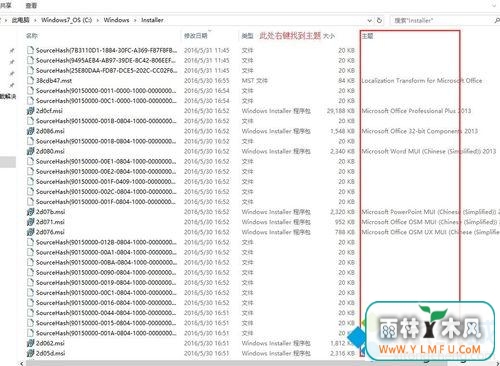The width and height of the screenshot is (500, 366).
Task: Click the Installer breadcrumb segment
Action: click(152, 20)
